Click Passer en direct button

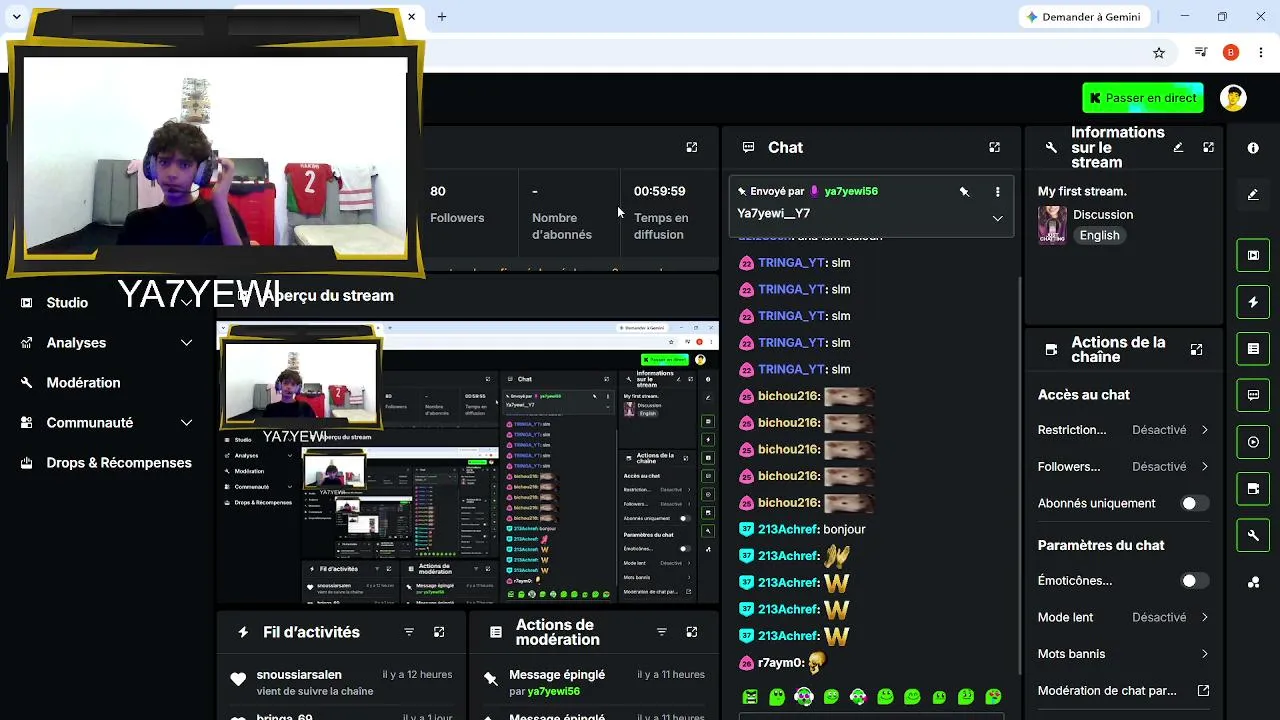coord(1143,98)
